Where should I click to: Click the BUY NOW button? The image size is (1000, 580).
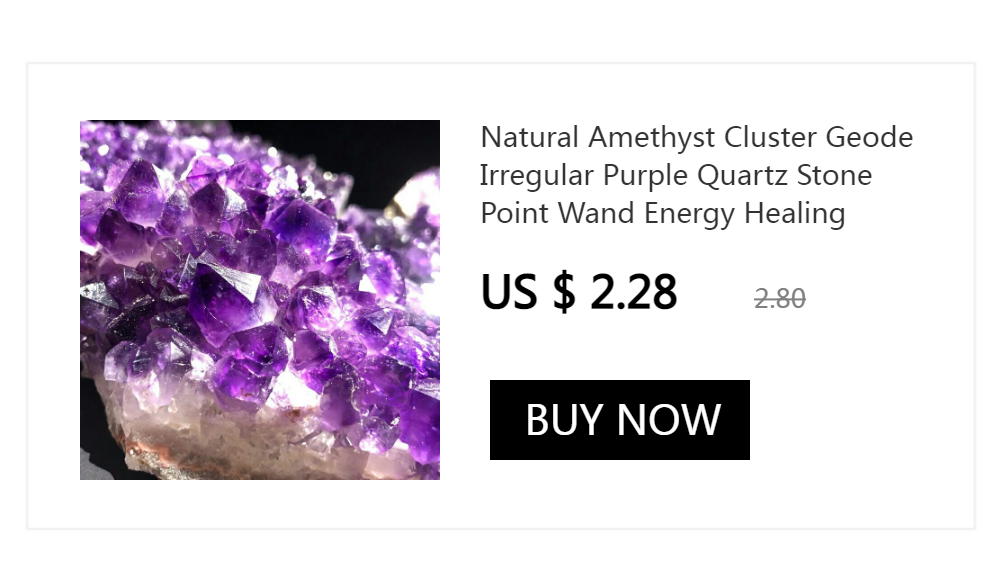(x=619, y=420)
